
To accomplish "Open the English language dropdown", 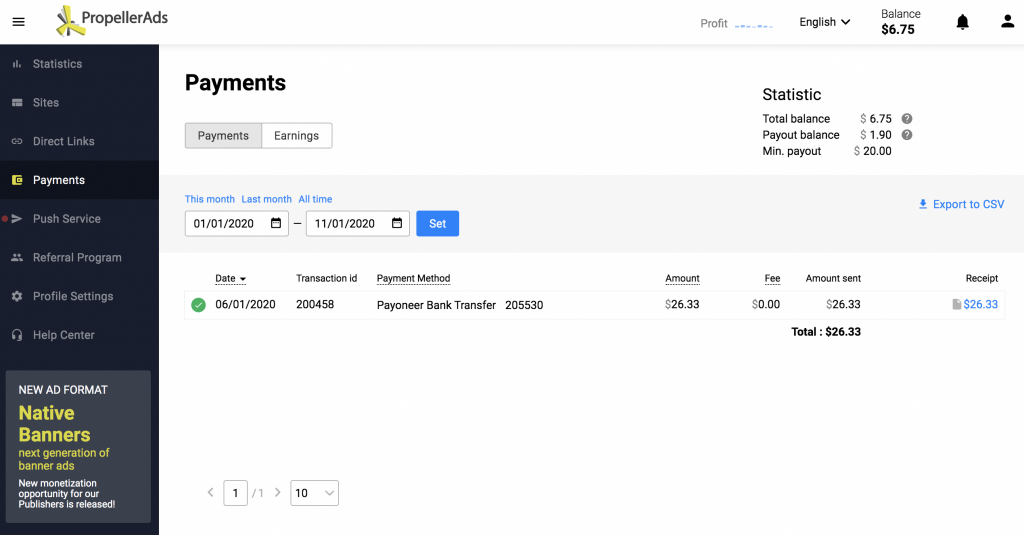I will click(x=825, y=22).
